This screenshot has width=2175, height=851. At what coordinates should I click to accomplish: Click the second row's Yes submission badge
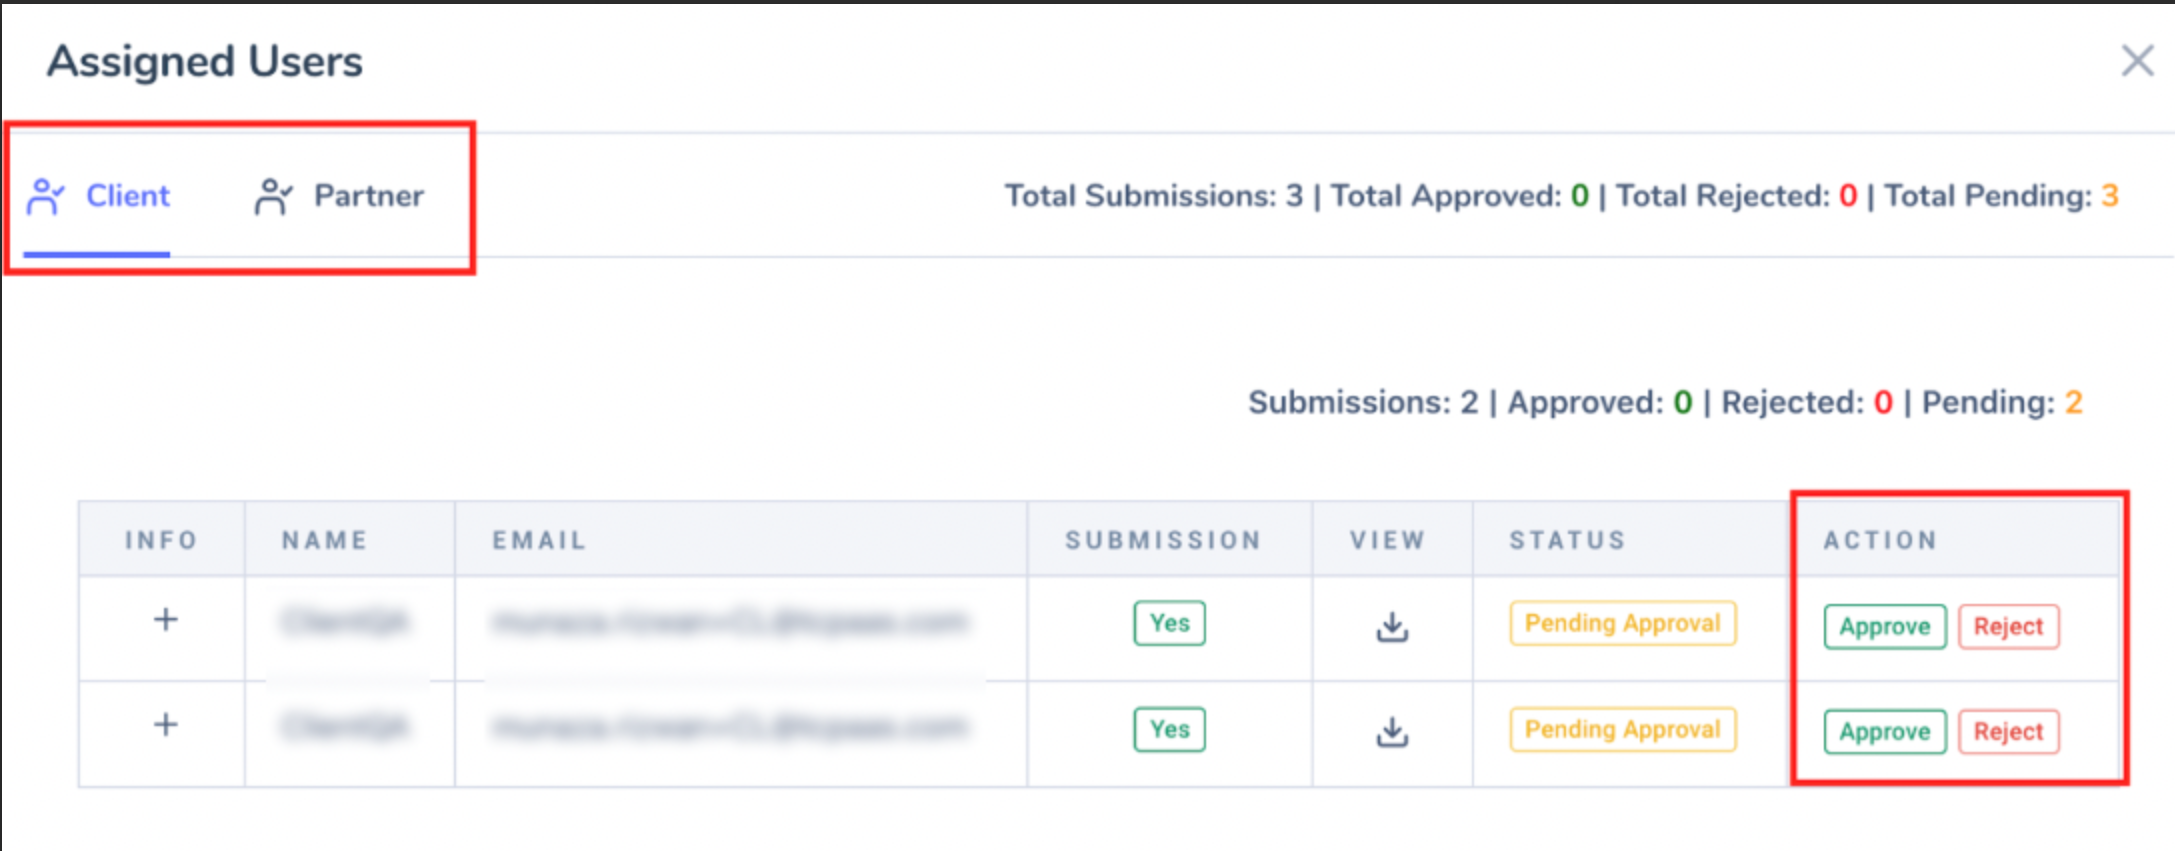click(1169, 729)
